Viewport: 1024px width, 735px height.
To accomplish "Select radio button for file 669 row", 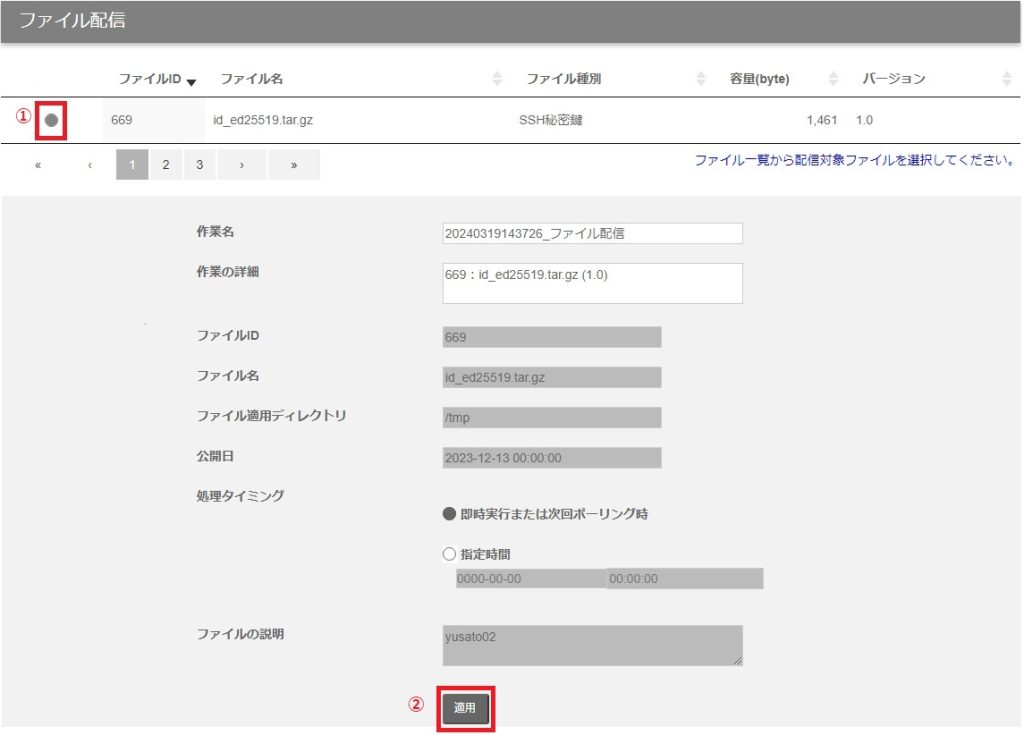I will [52, 120].
